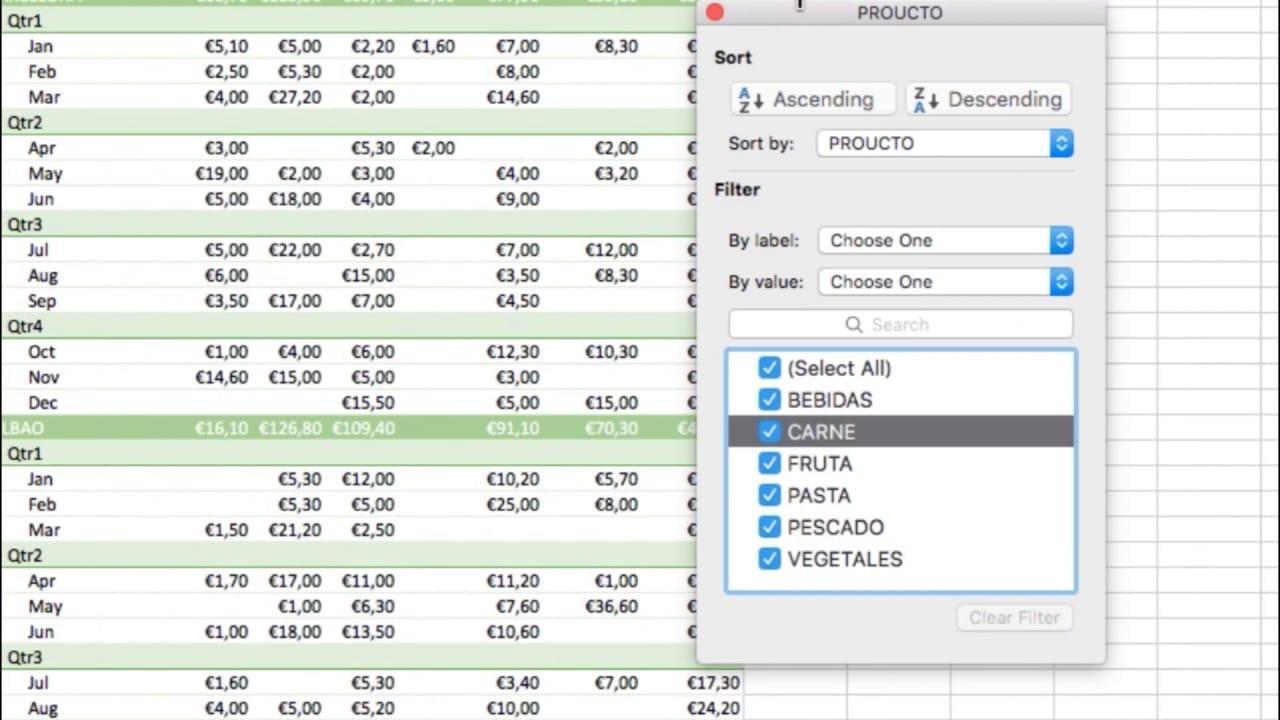Toggle the FRUTA checkbox
This screenshot has height=720, width=1280.
[768, 464]
